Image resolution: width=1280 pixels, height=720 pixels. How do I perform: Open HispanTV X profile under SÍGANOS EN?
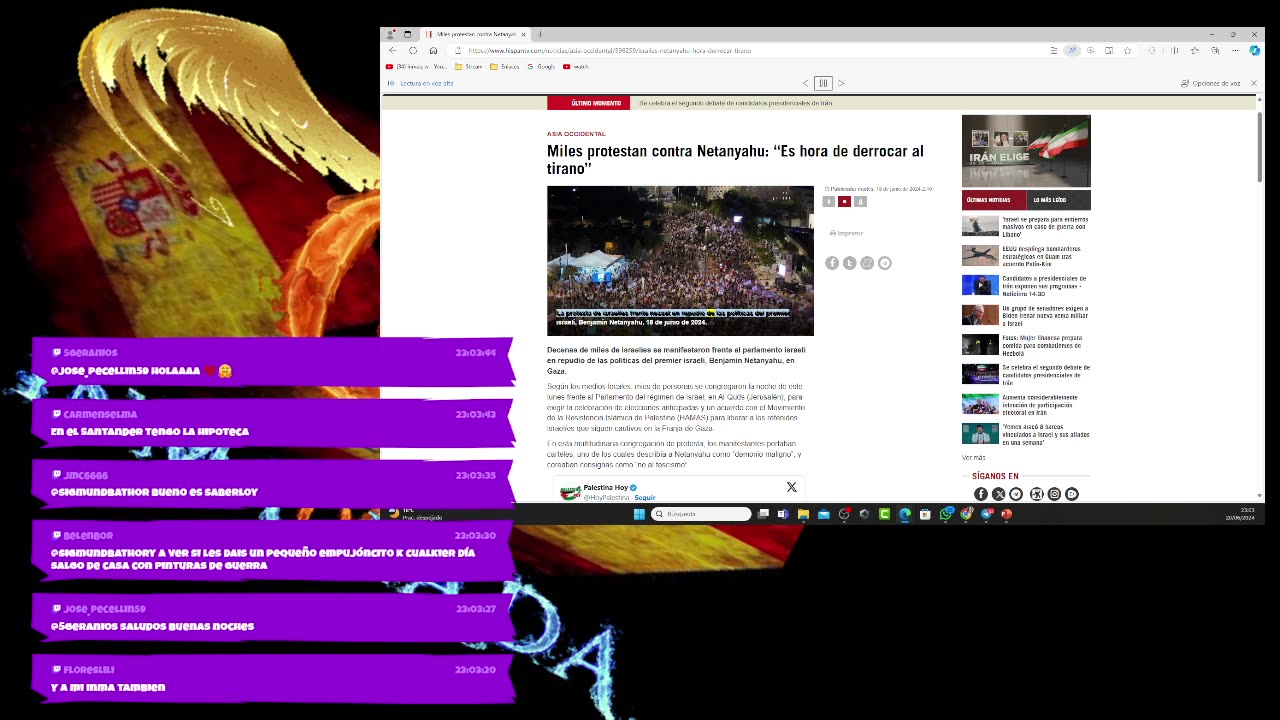point(998,494)
